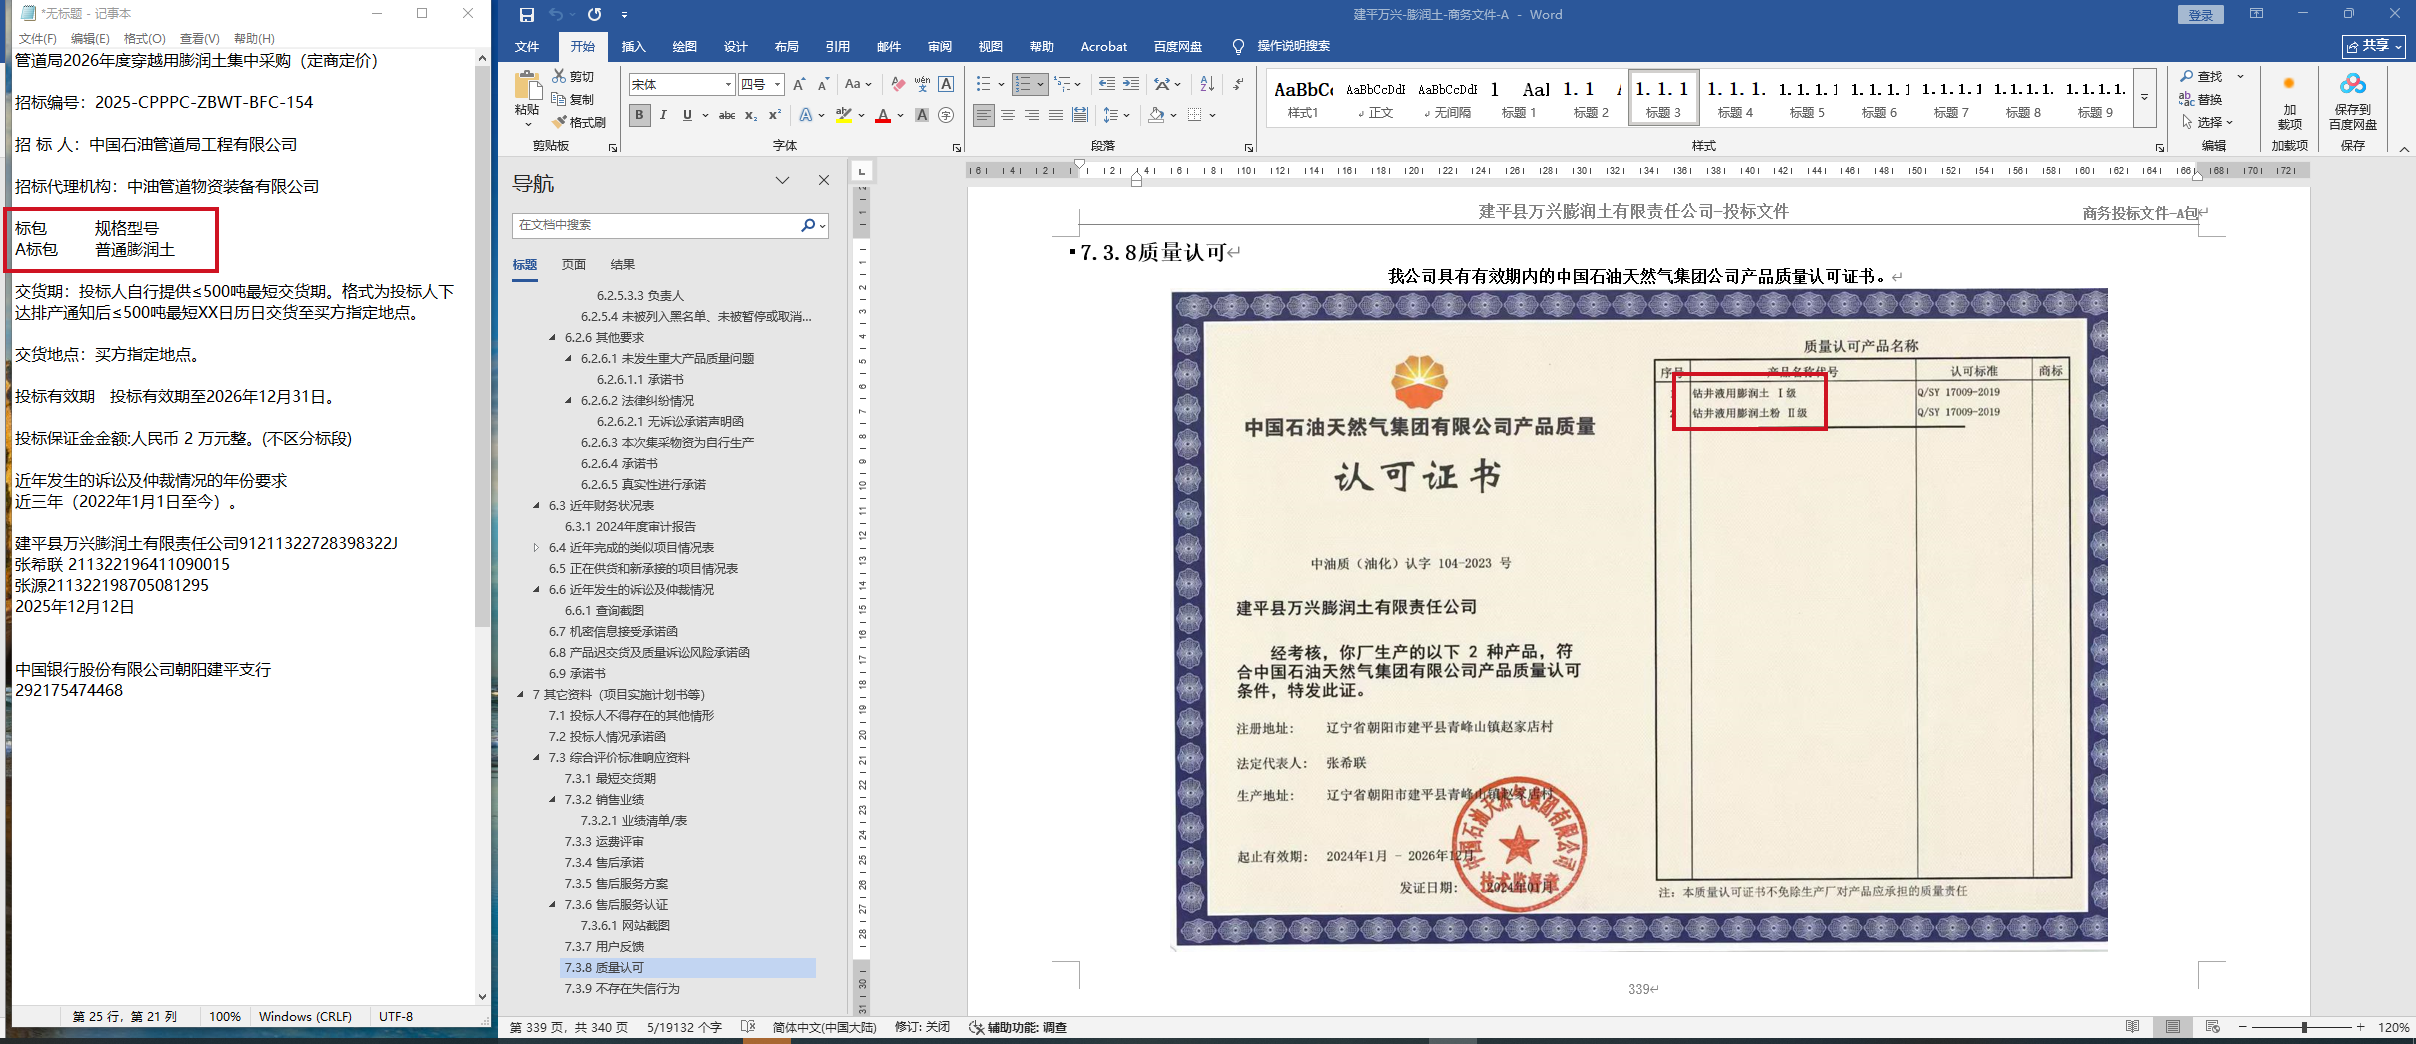This screenshot has width=2416, height=1044.
Task: Click the Clear Formatting eraser icon
Action: (x=898, y=85)
